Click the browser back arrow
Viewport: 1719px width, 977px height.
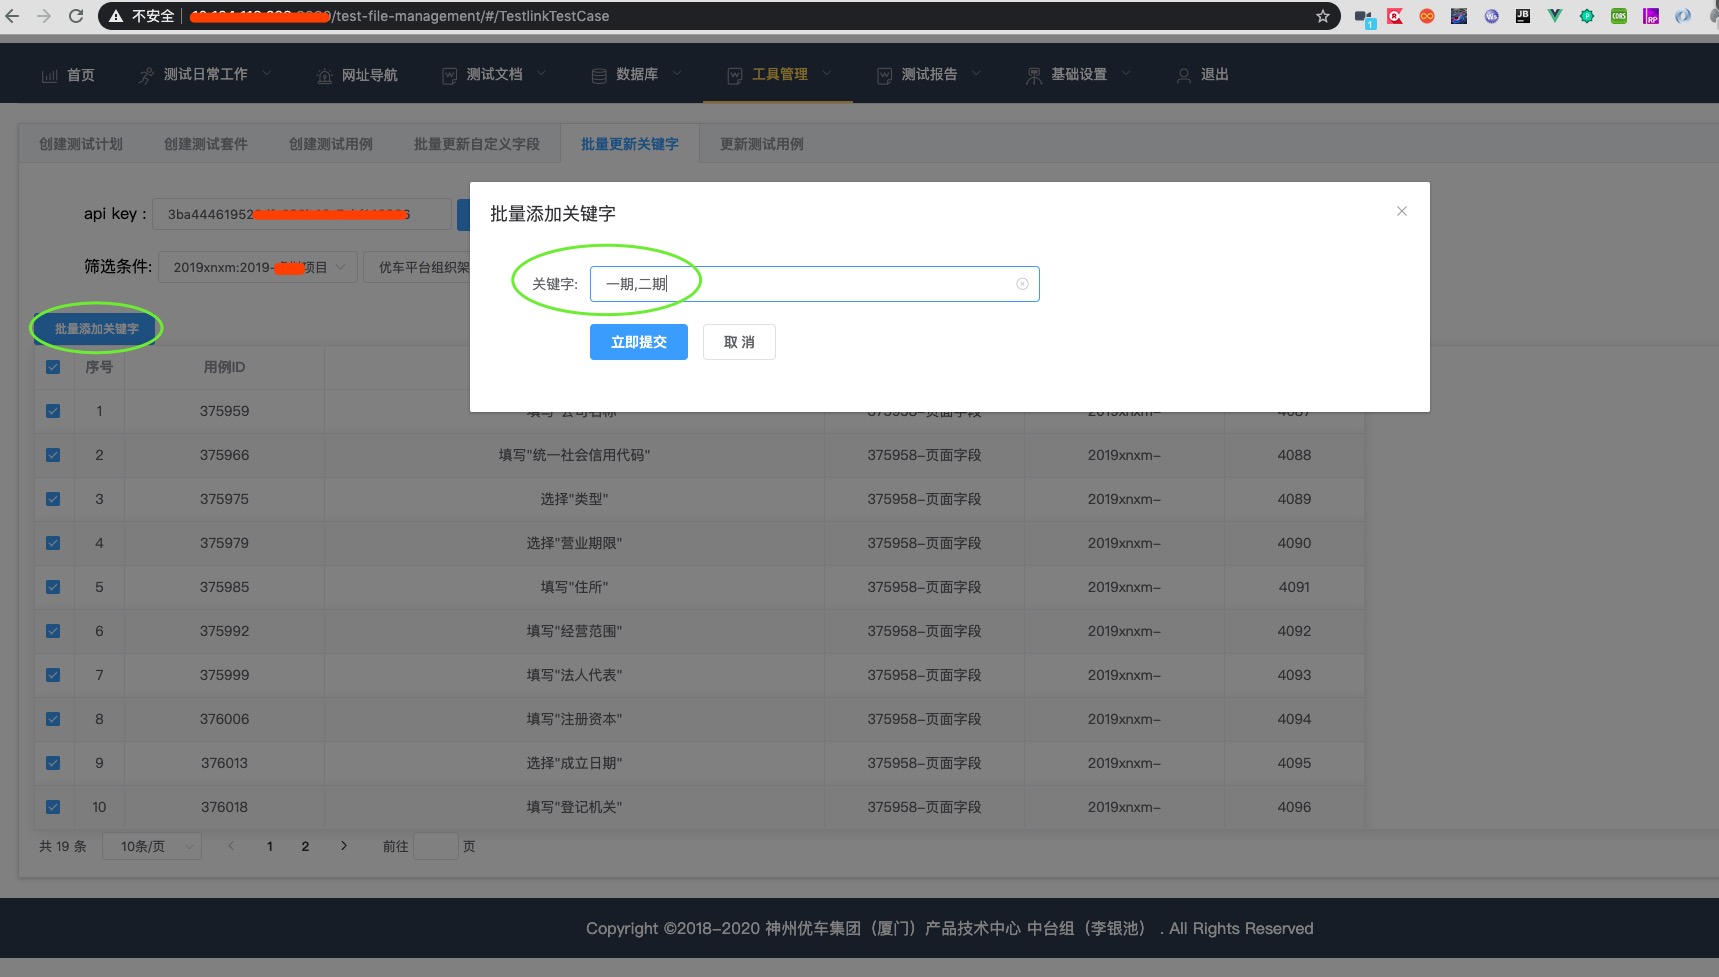tap(13, 16)
